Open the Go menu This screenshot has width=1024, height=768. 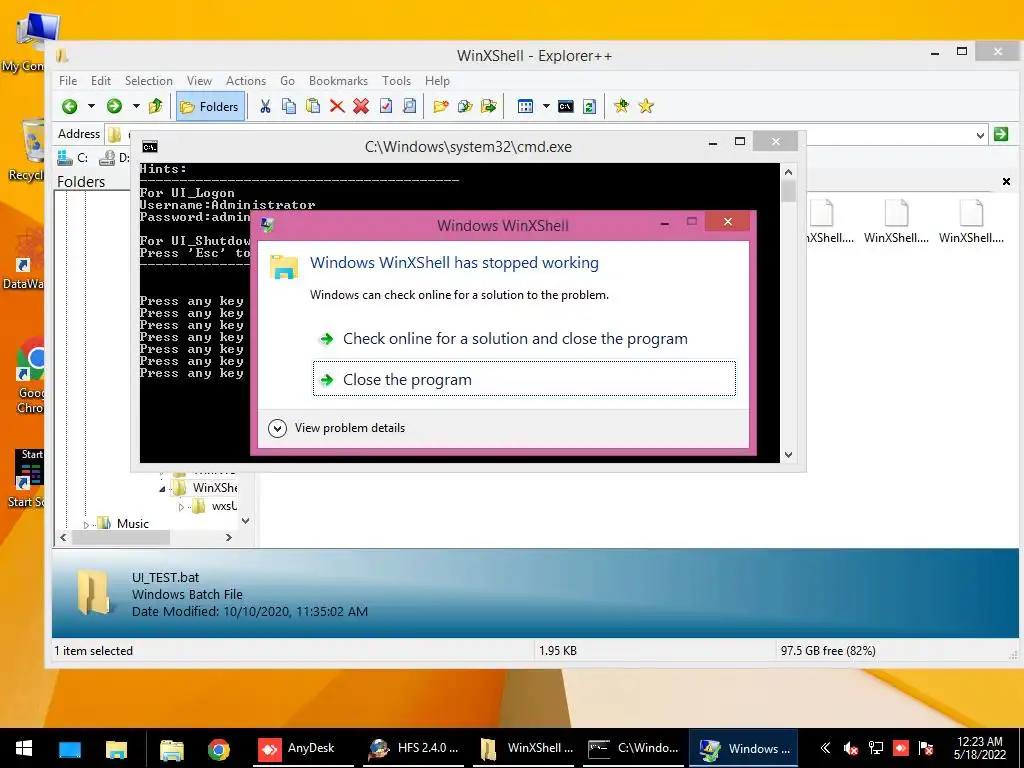point(287,81)
